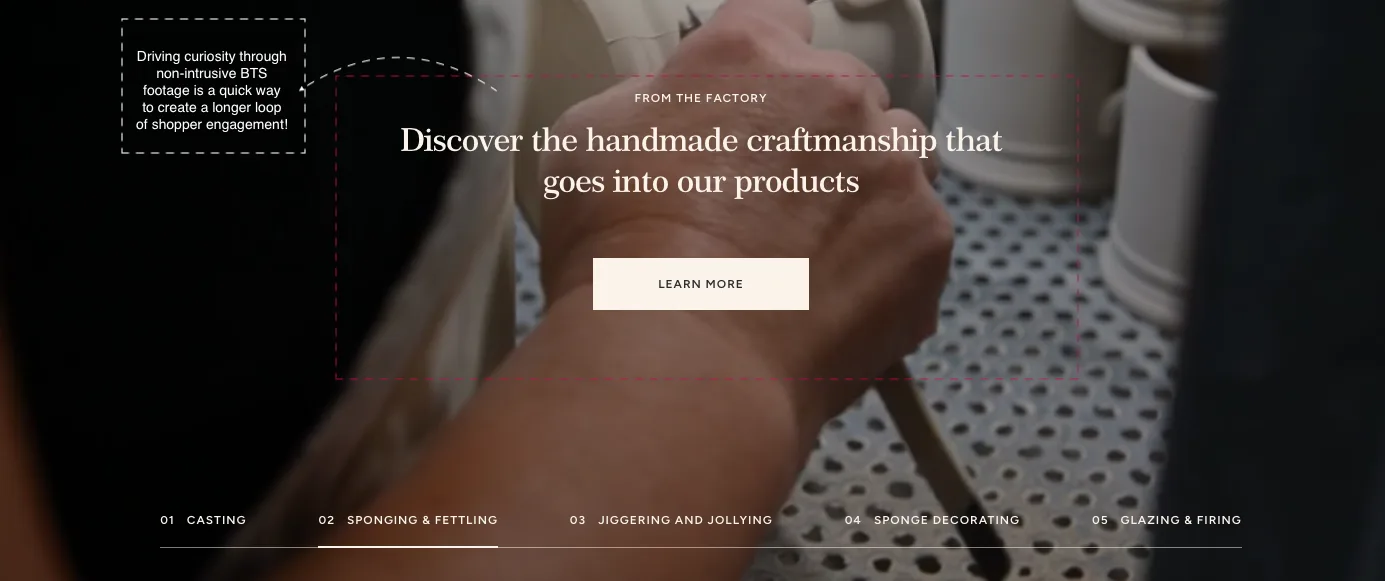Click the curved dashed annotation arrow
Viewport: 1385px width, 581px height.
coord(398,72)
